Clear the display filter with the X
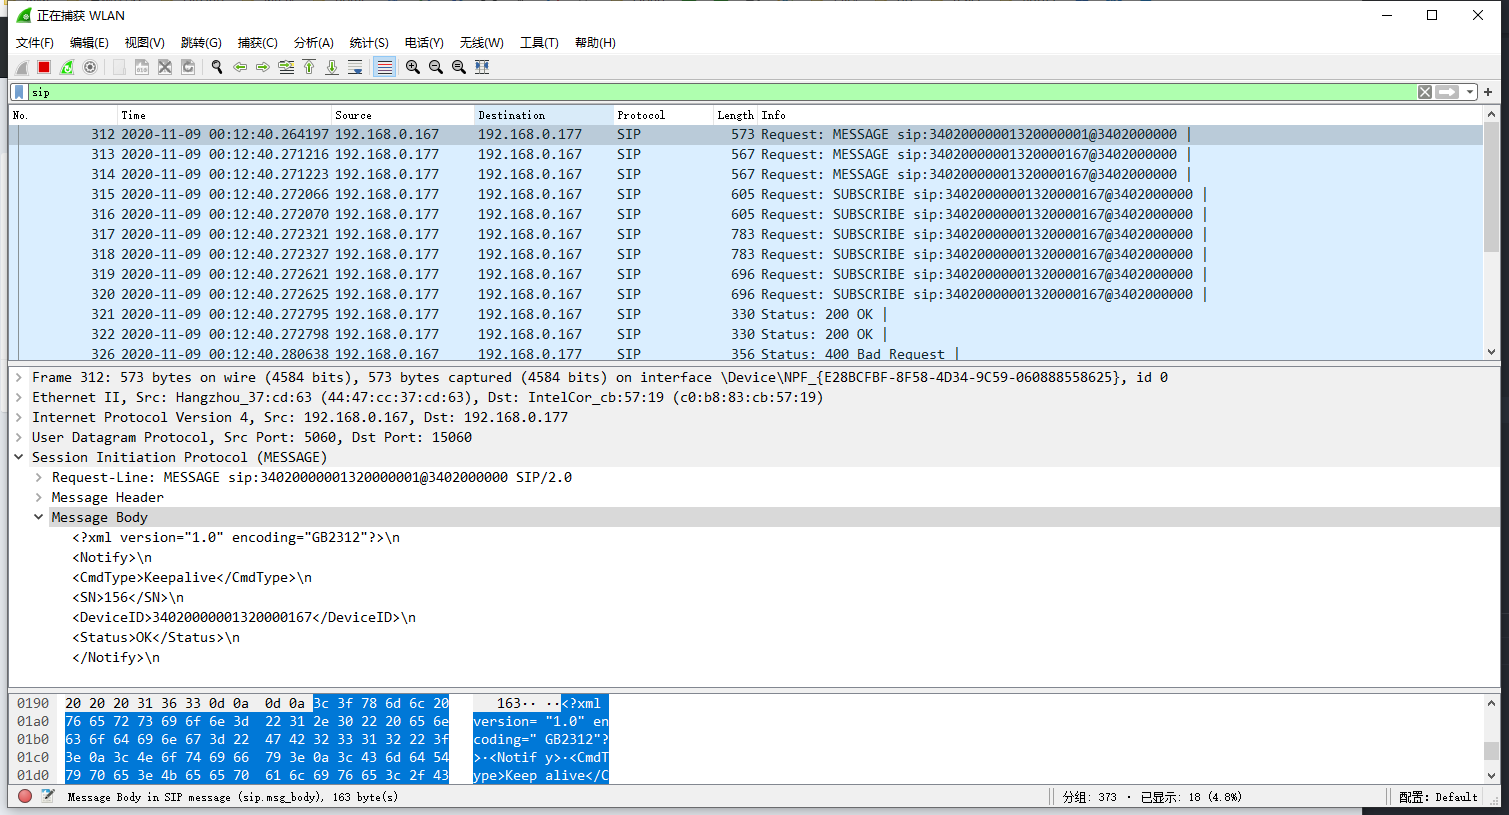This screenshot has width=1509, height=815. point(1425,92)
